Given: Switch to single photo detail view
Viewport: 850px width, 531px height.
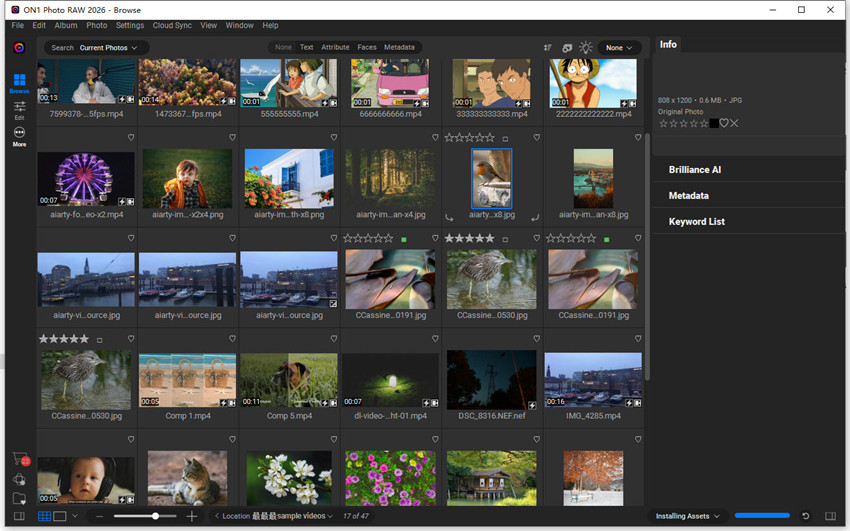Looking at the screenshot, I should (x=60, y=516).
